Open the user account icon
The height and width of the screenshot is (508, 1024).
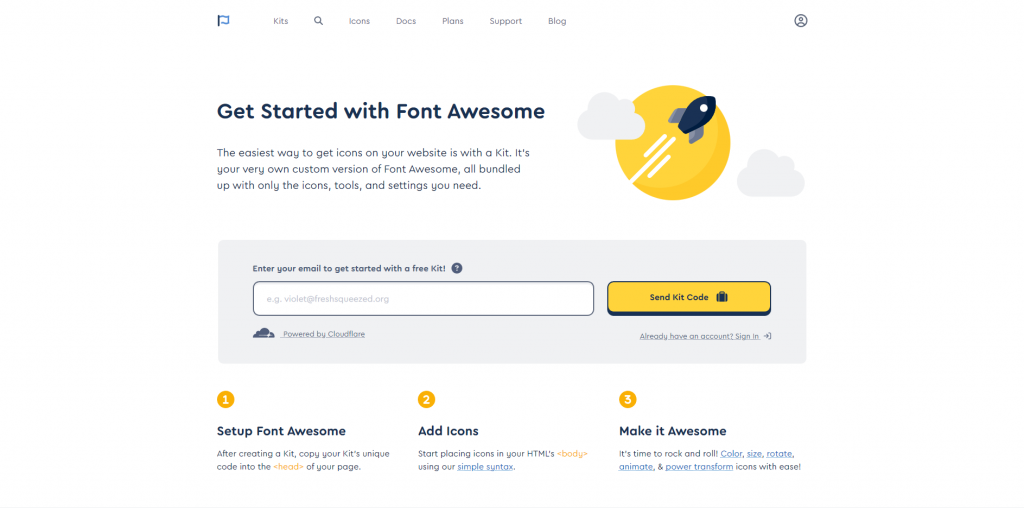pos(801,21)
